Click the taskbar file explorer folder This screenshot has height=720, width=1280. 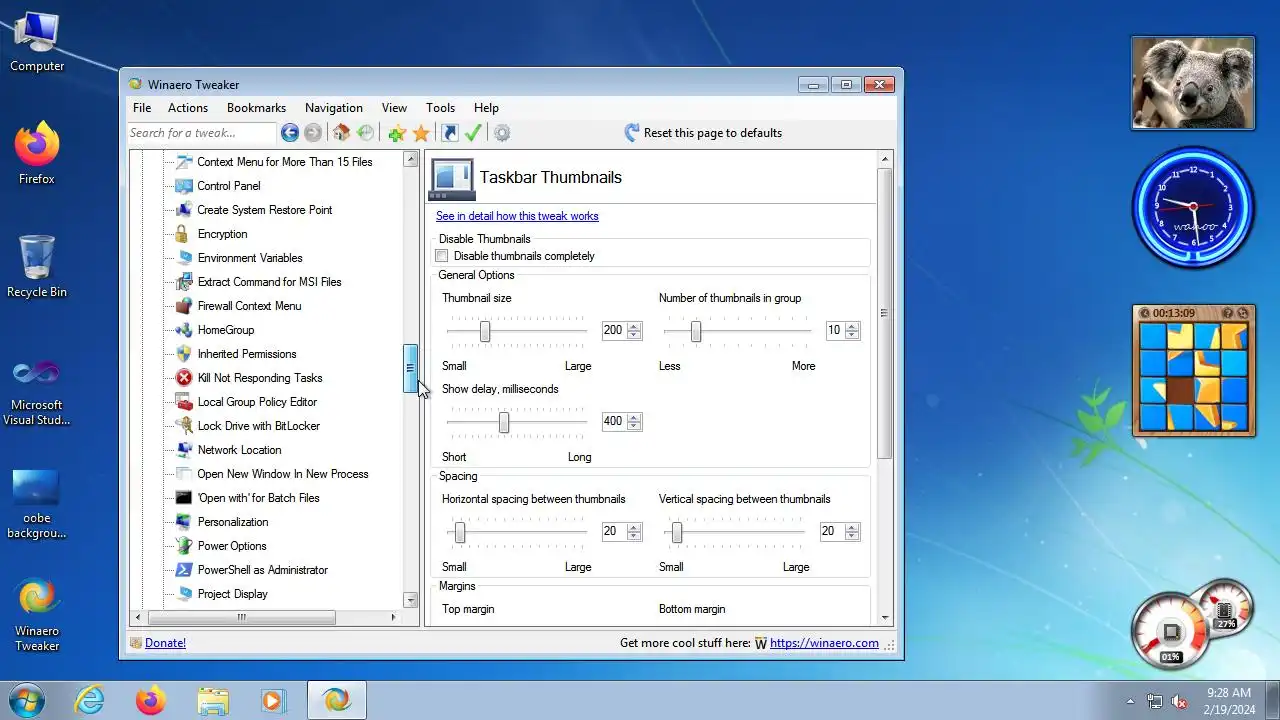(213, 700)
